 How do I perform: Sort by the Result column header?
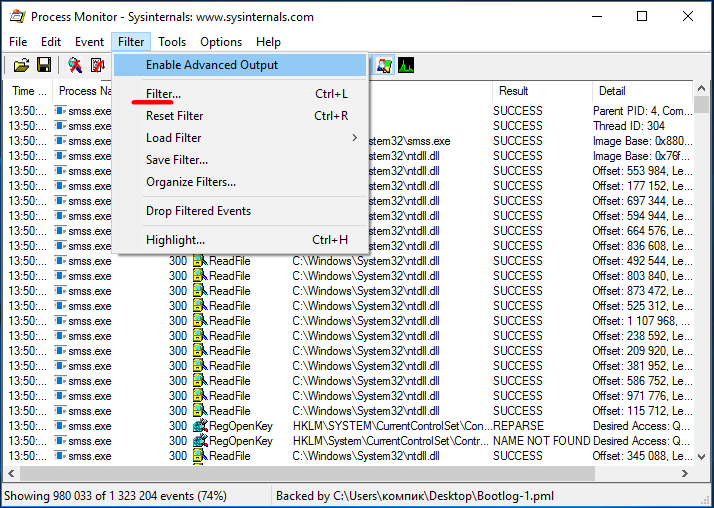tap(542, 91)
